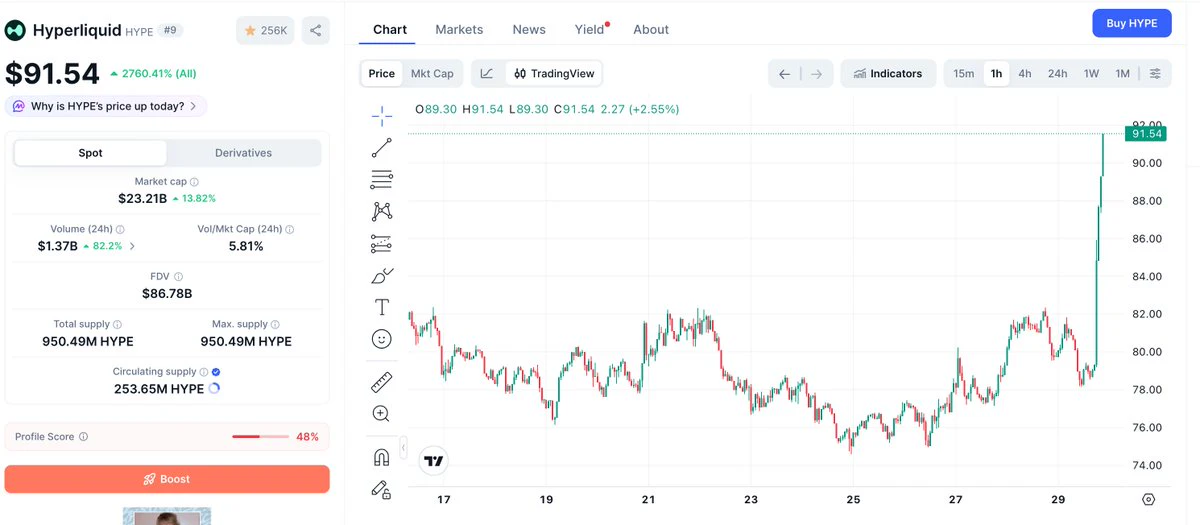Switch to simple line chart view

[487, 73]
